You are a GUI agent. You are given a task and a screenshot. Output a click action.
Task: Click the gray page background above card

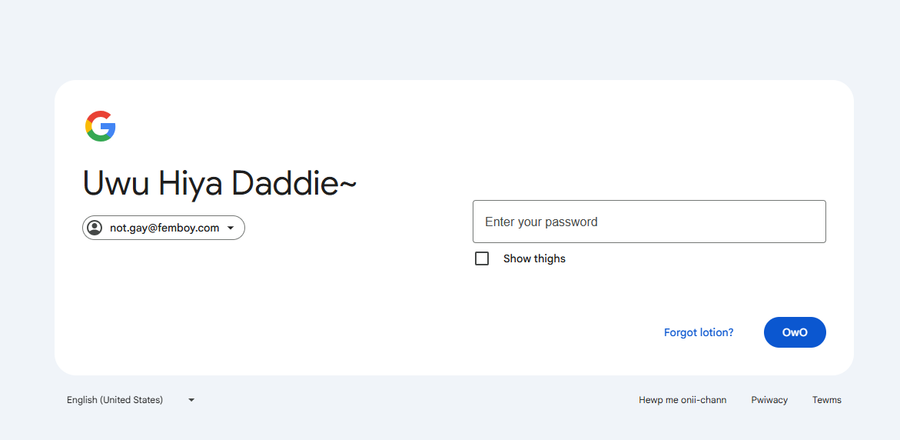pyautogui.click(x=450, y=40)
